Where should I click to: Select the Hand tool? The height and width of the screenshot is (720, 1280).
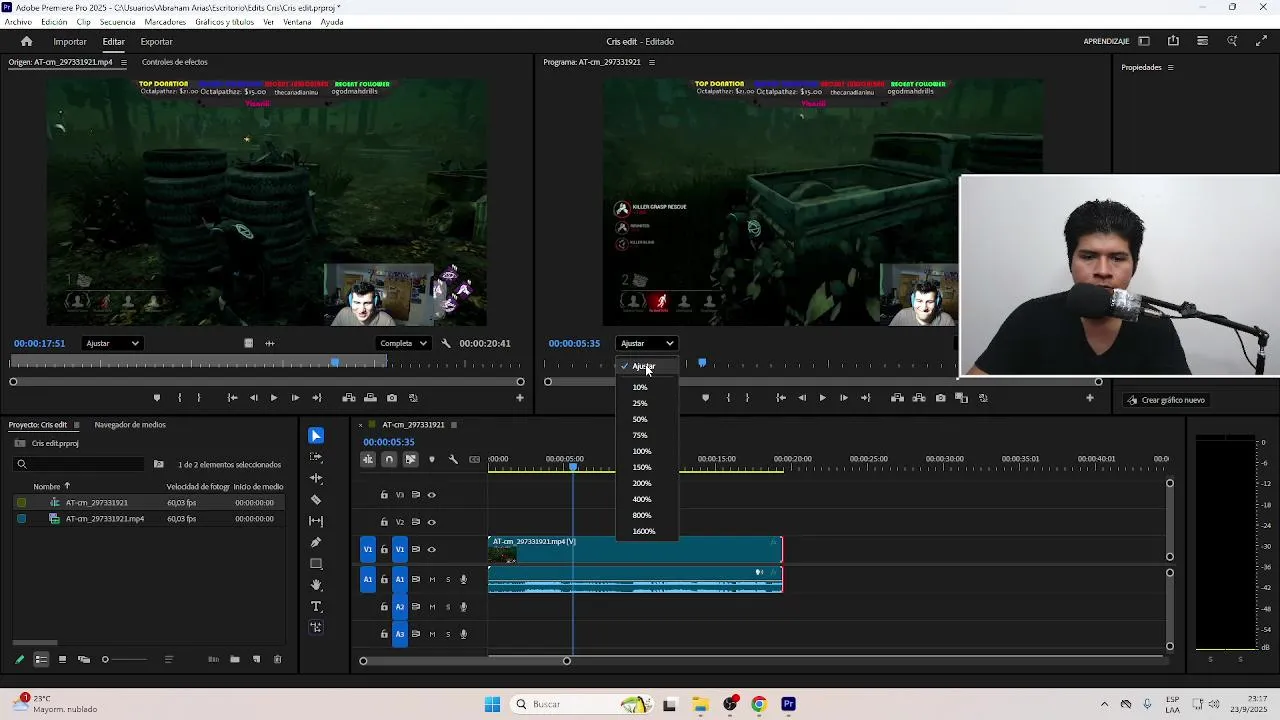point(316,585)
